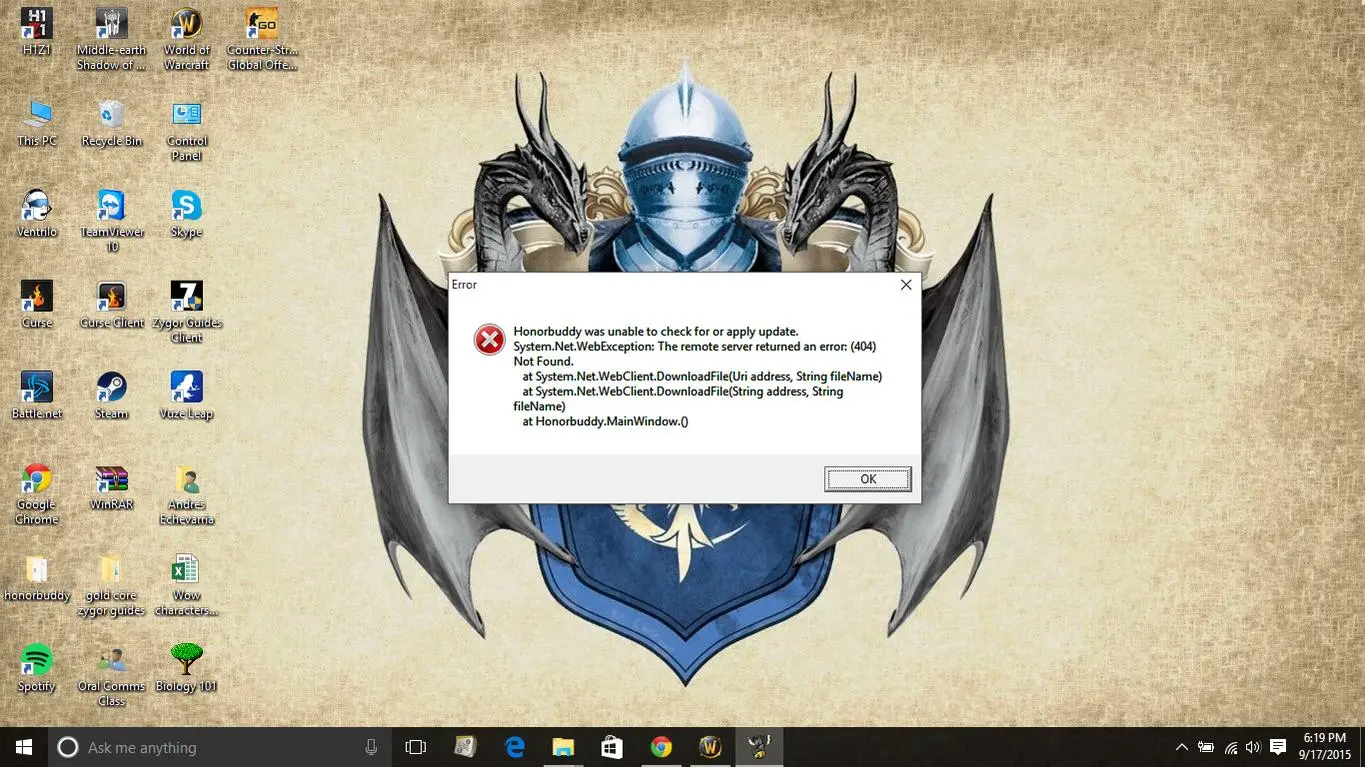Select the Wow characters Excel file
The height and width of the screenshot is (767, 1365).
point(187,585)
